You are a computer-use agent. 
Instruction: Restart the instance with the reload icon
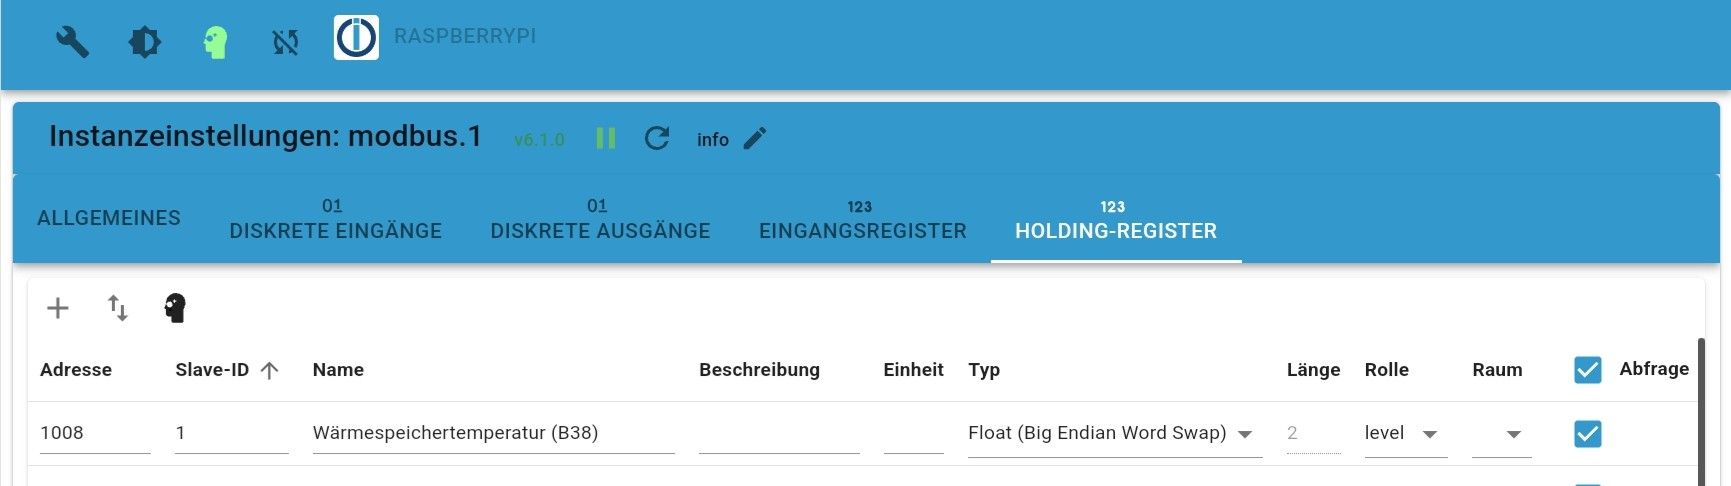click(657, 138)
